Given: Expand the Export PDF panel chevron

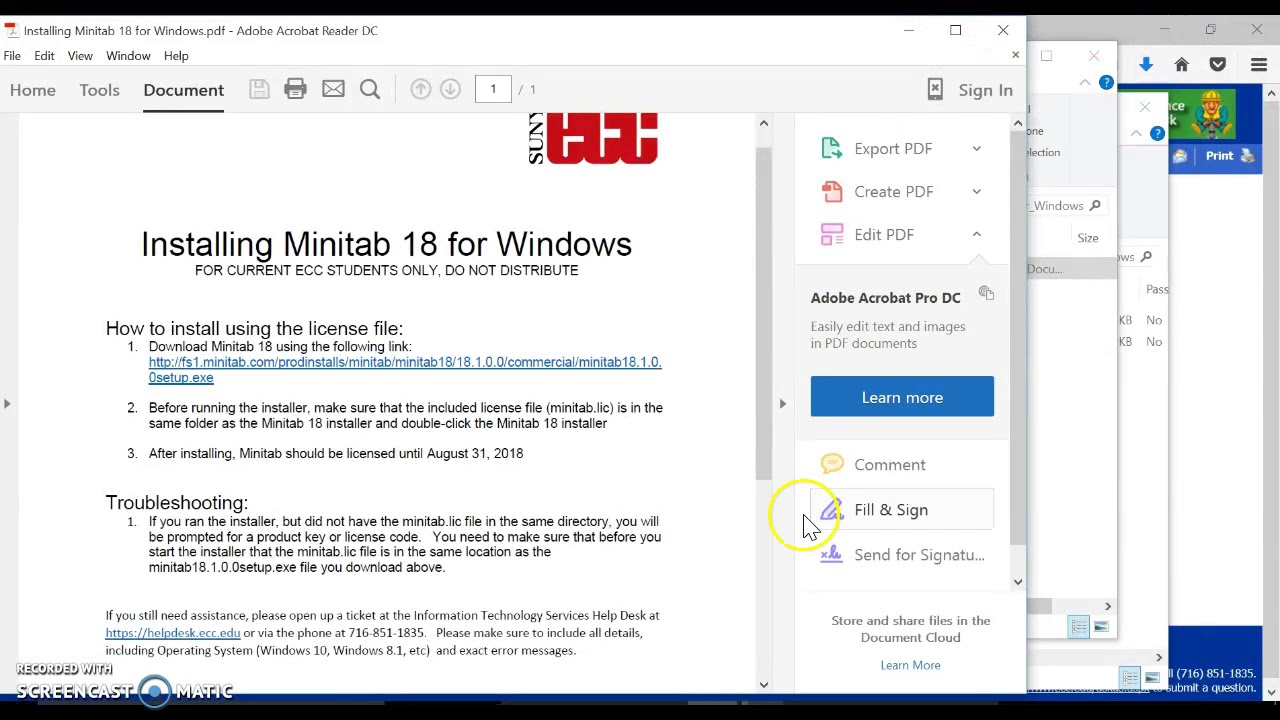Looking at the screenshot, I should [976, 148].
